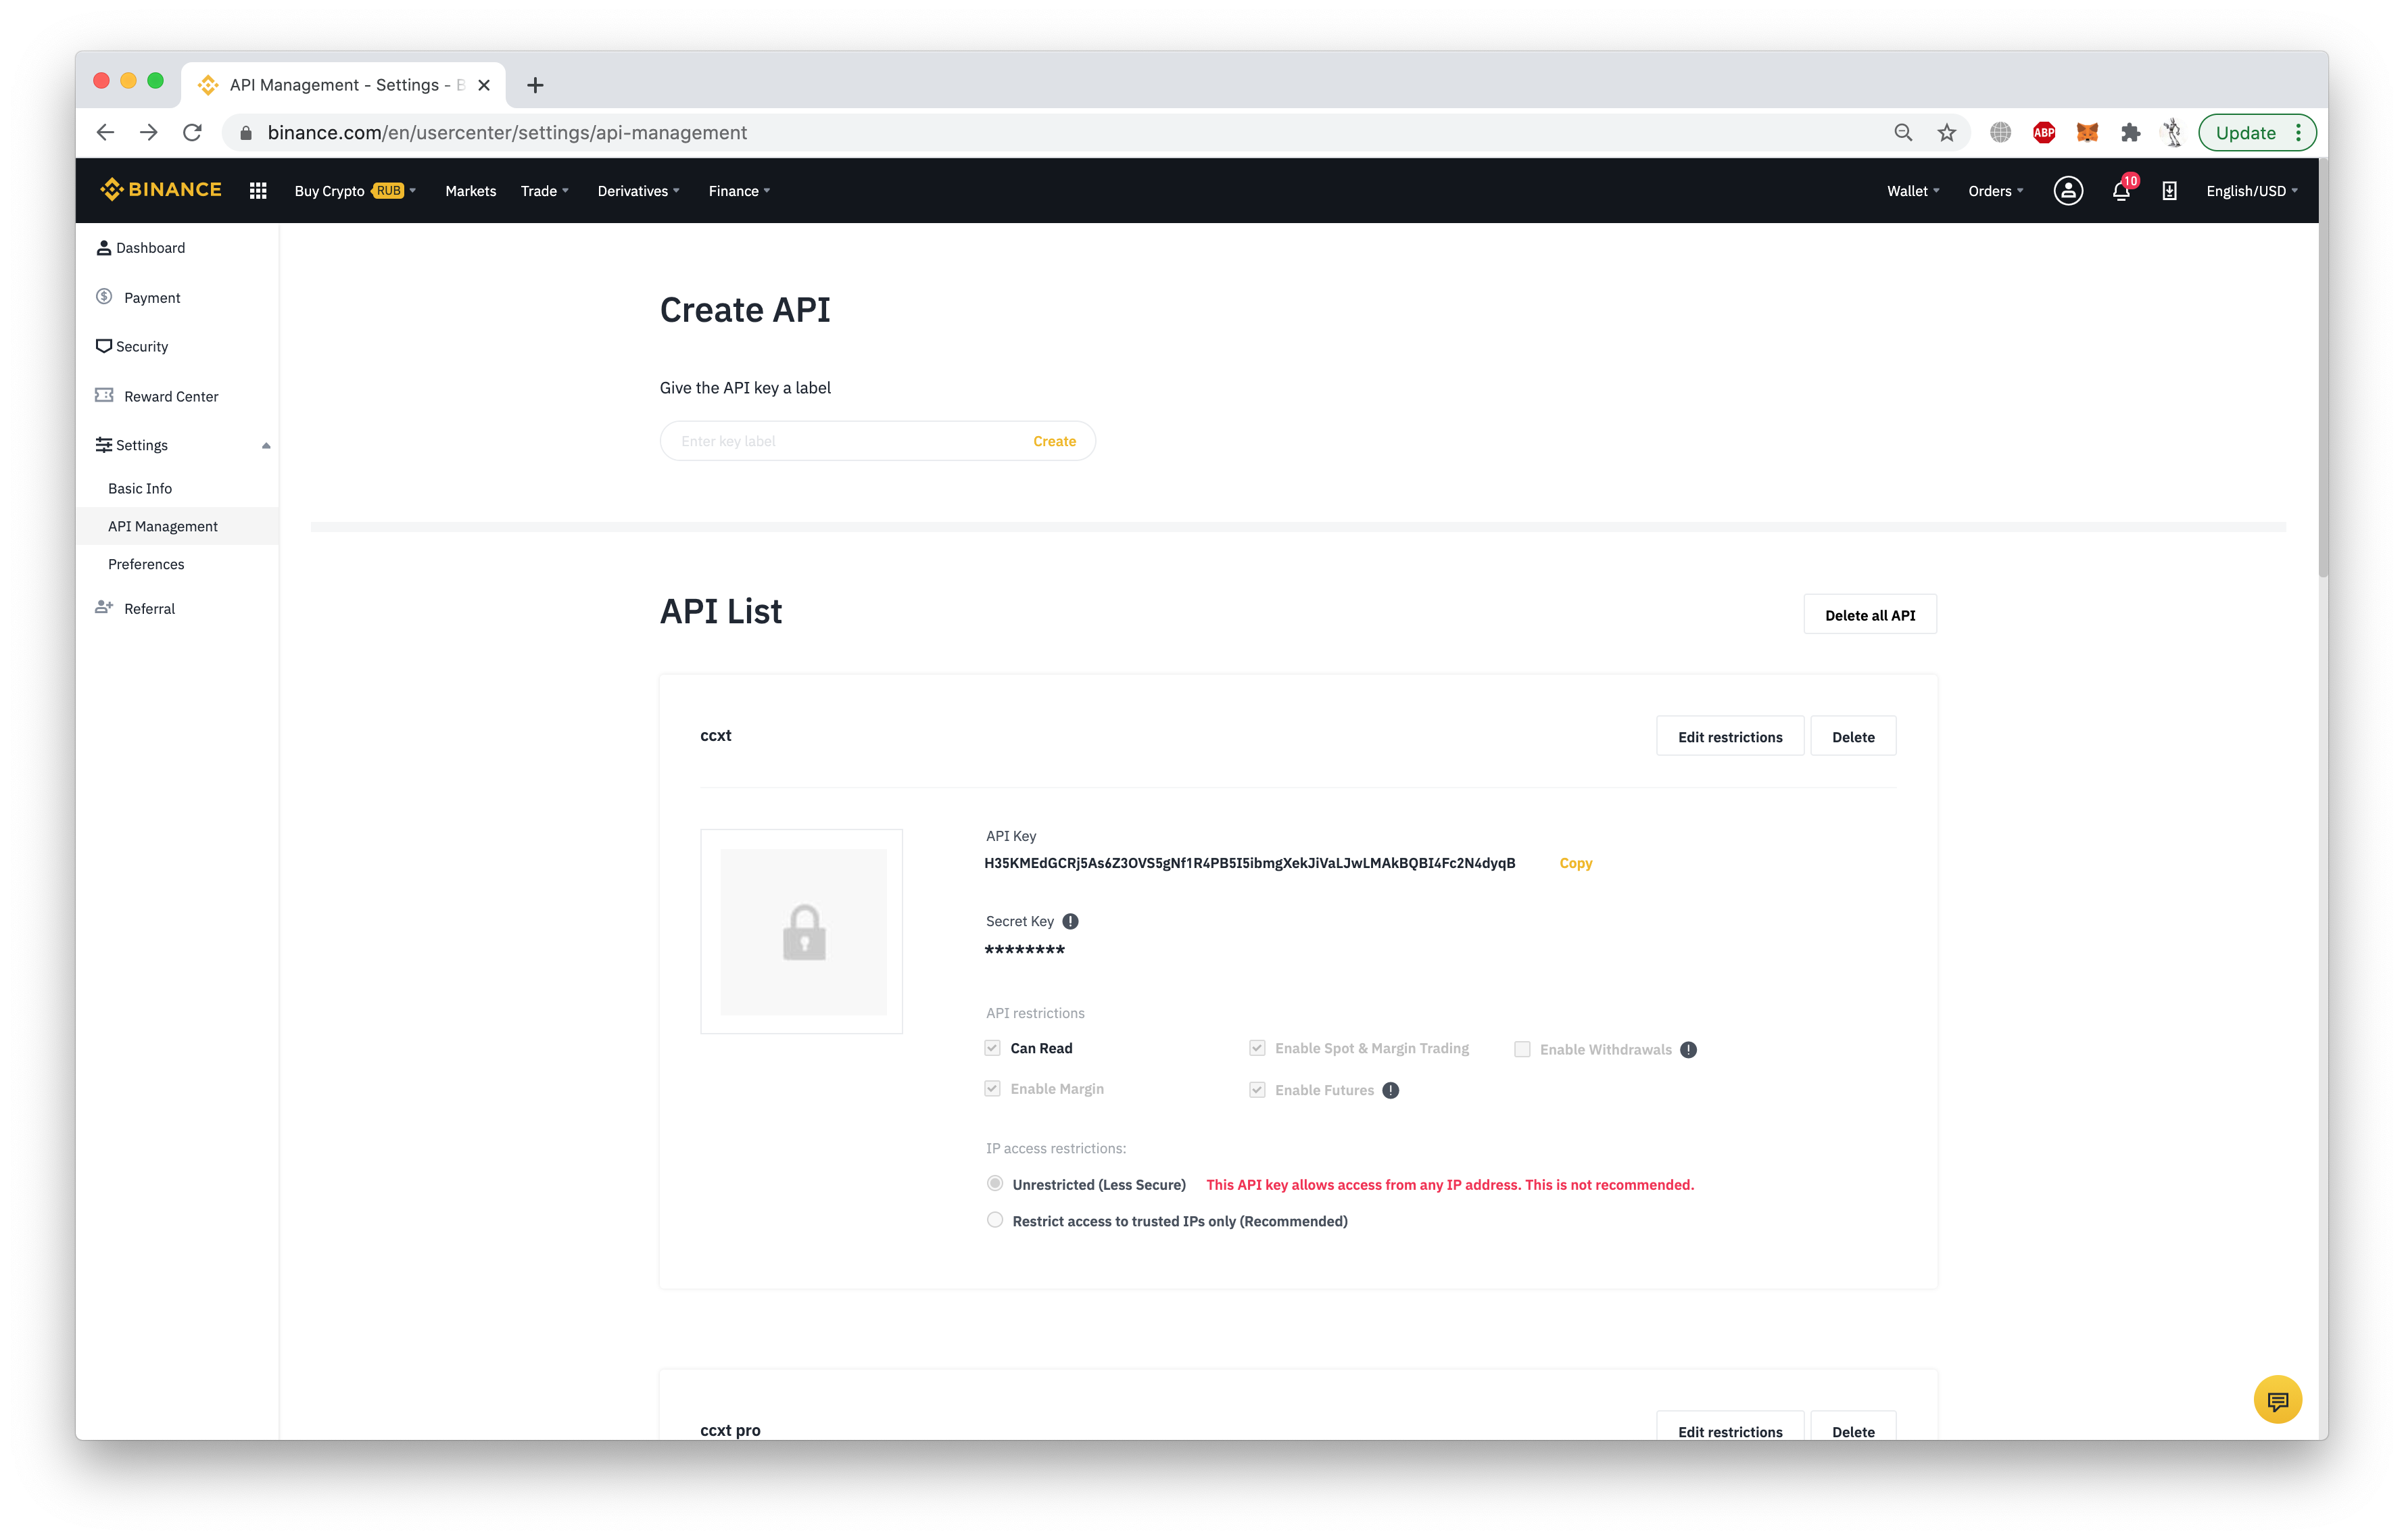This screenshot has width=2404, height=1540.
Task: Open a new browser tab with plus
Action: pos(535,85)
